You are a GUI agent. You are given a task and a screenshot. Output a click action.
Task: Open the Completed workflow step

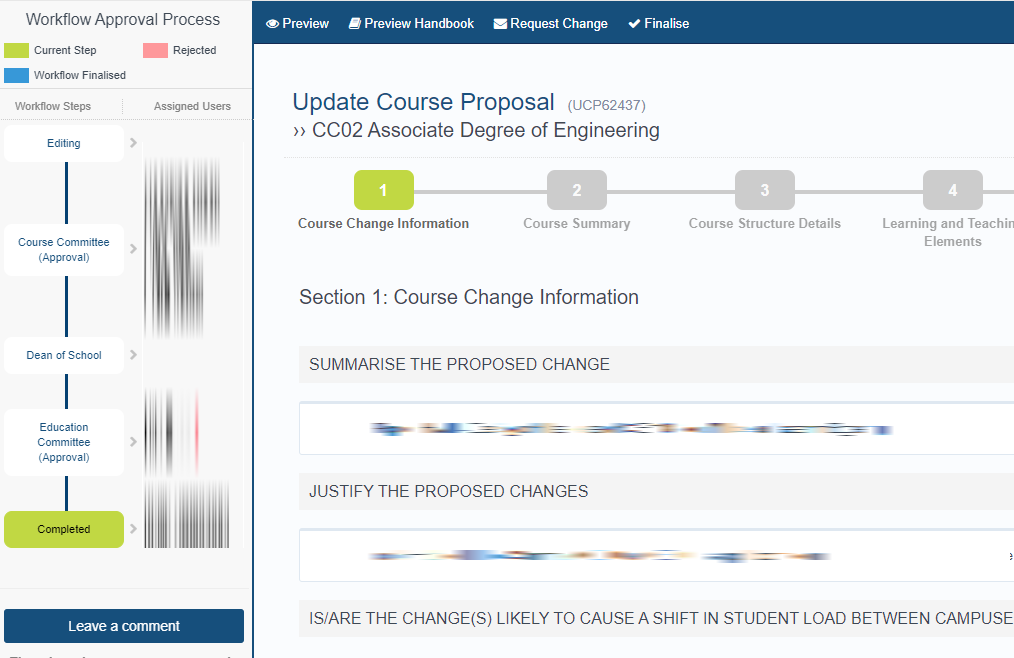tap(64, 529)
